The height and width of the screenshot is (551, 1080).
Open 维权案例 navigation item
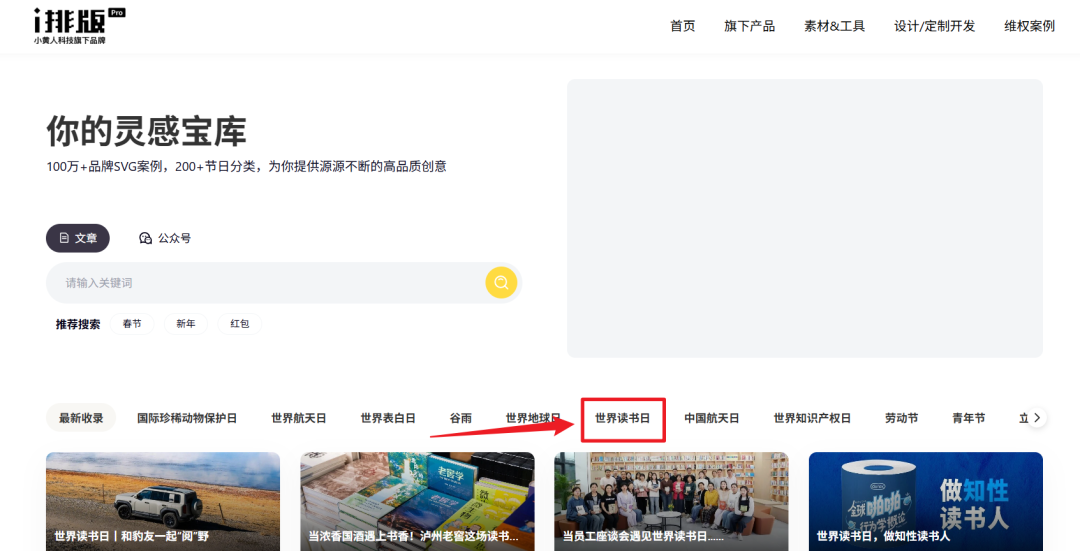(x=1029, y=26)
